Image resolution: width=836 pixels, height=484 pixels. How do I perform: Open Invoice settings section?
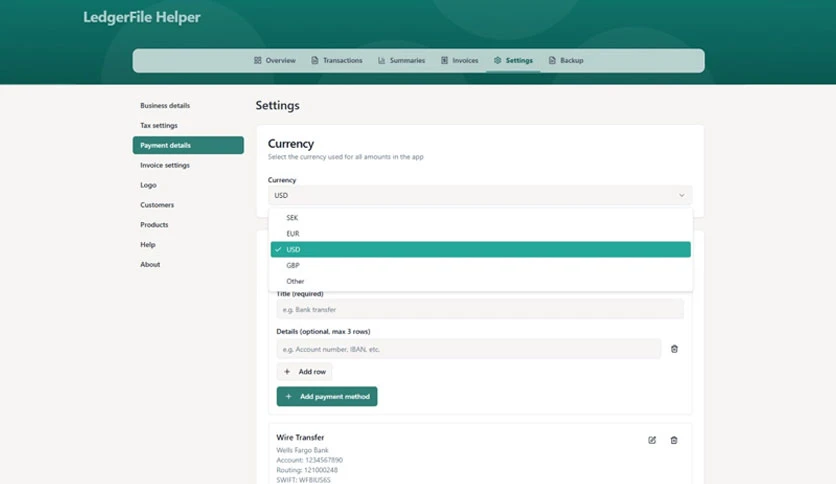click(x=188, y=165)
